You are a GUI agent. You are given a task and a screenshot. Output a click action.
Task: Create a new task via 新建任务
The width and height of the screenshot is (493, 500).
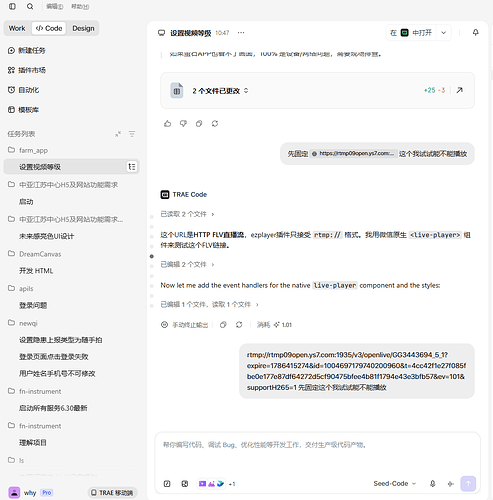point(27,50)
